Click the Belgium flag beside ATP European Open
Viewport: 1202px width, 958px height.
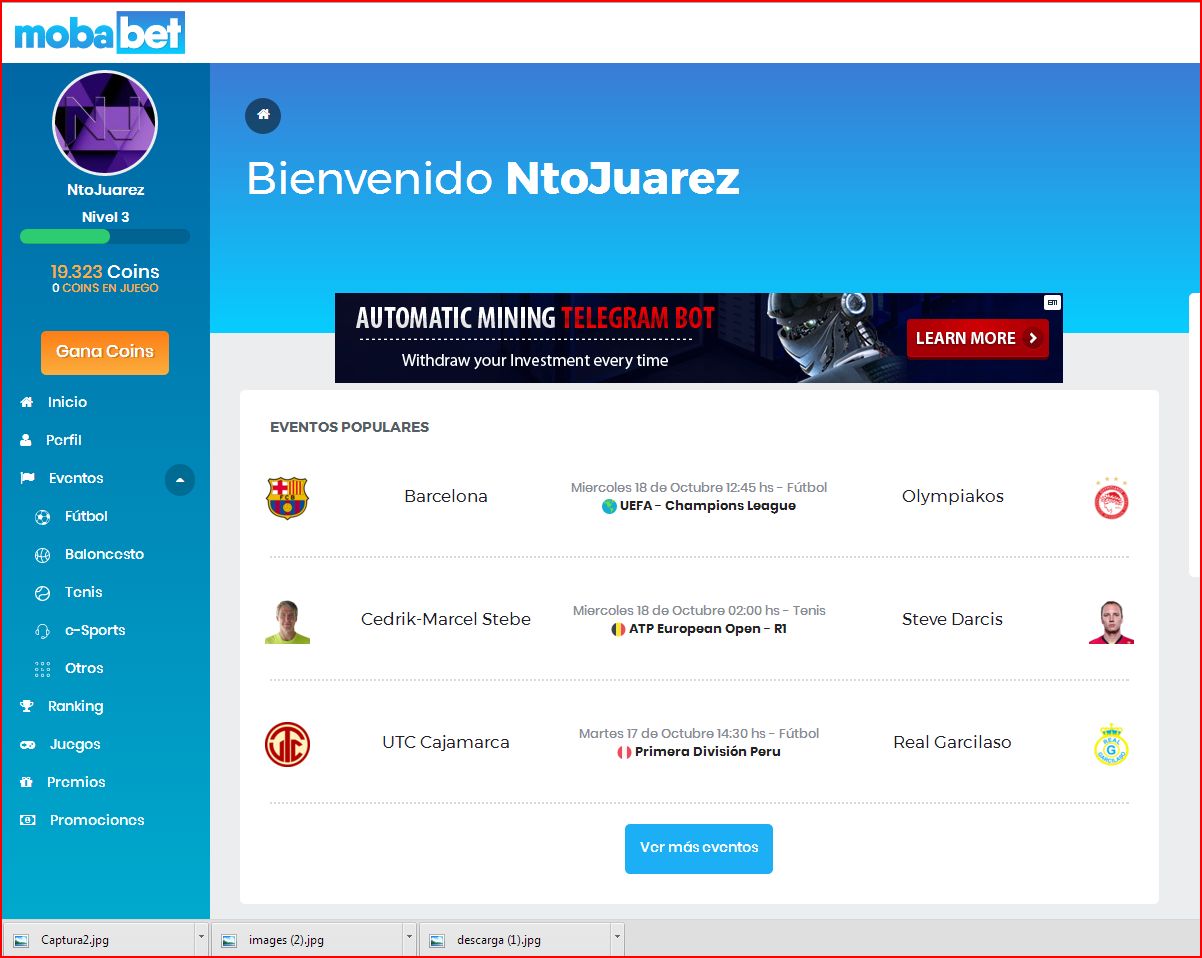coord(618,629)
